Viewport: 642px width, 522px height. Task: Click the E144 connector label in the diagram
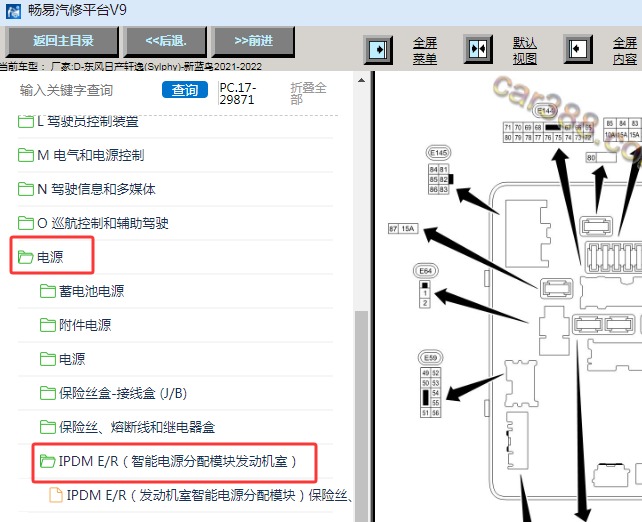pos(545,111)
